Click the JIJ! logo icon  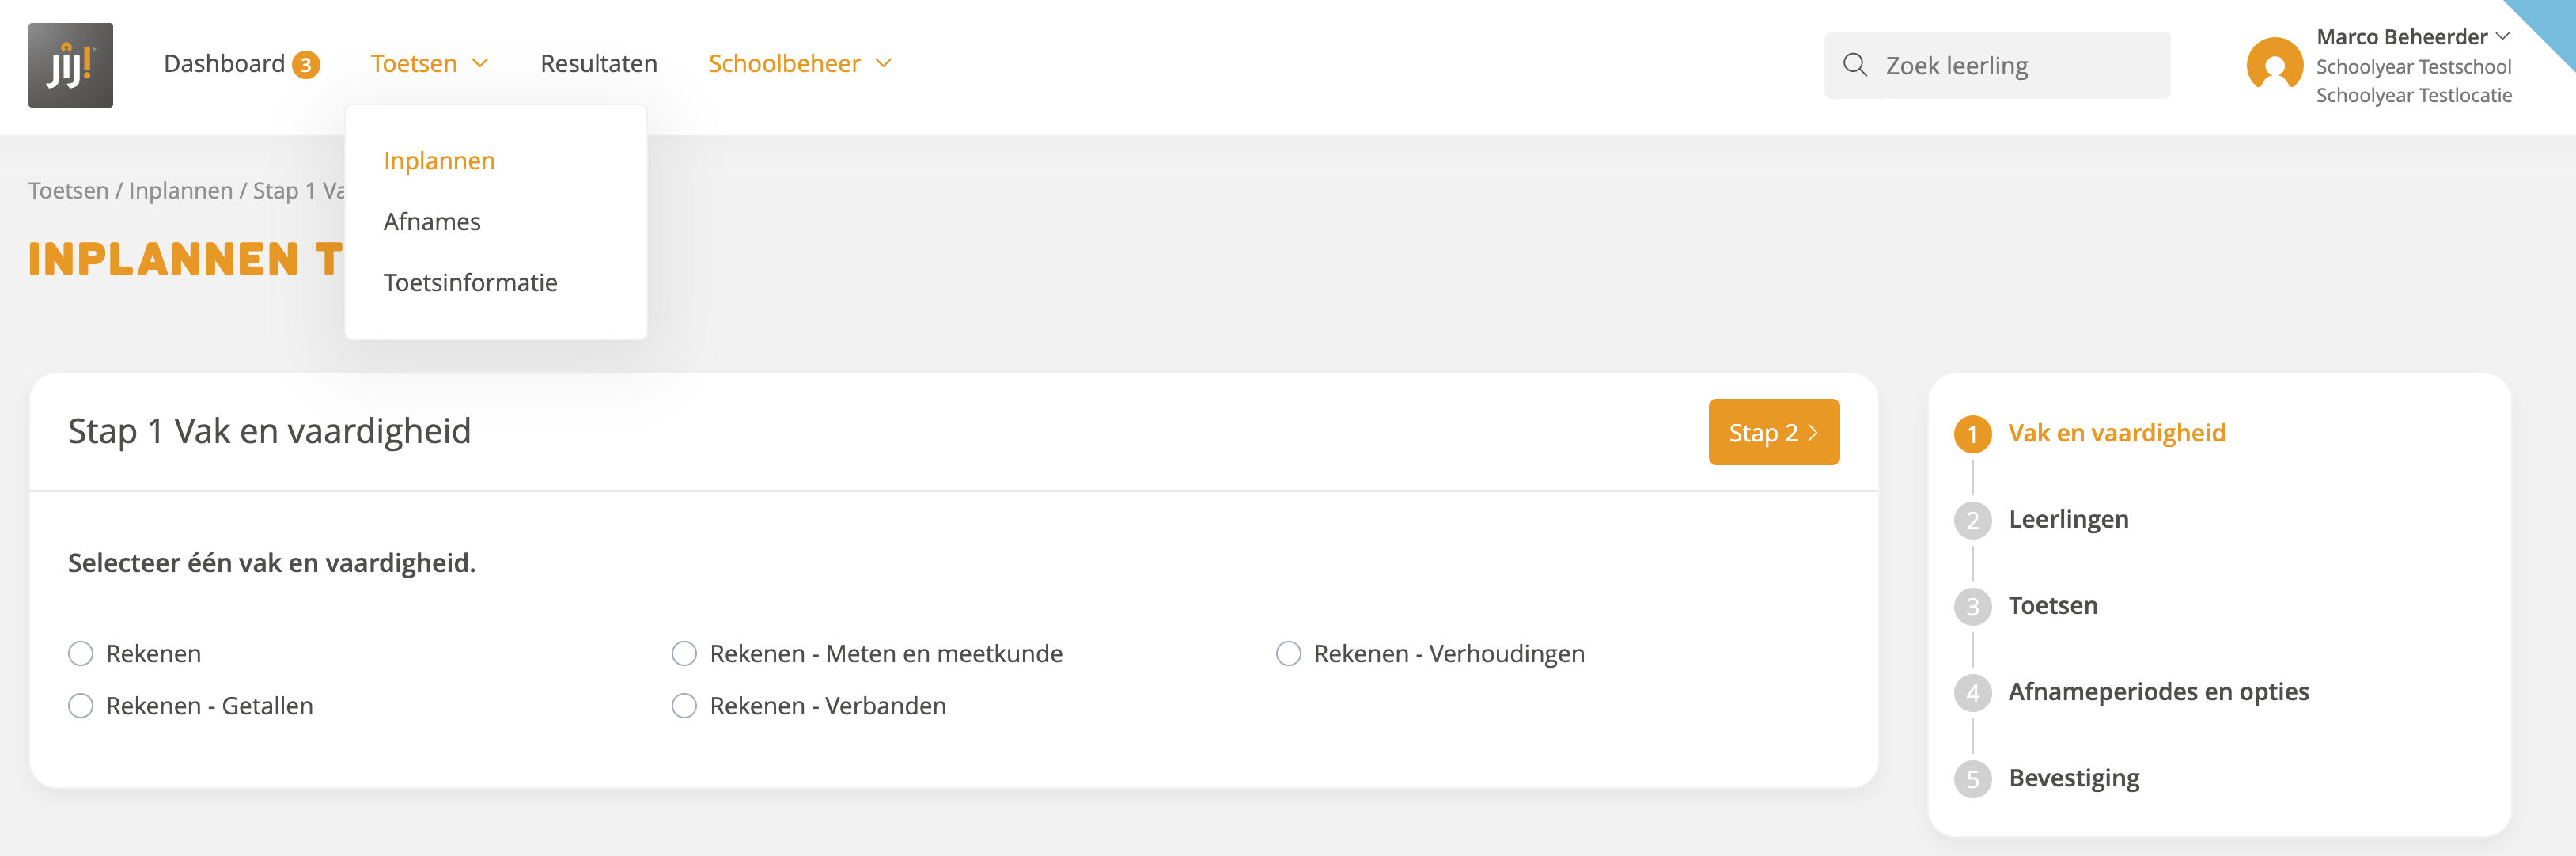(70, 65)
